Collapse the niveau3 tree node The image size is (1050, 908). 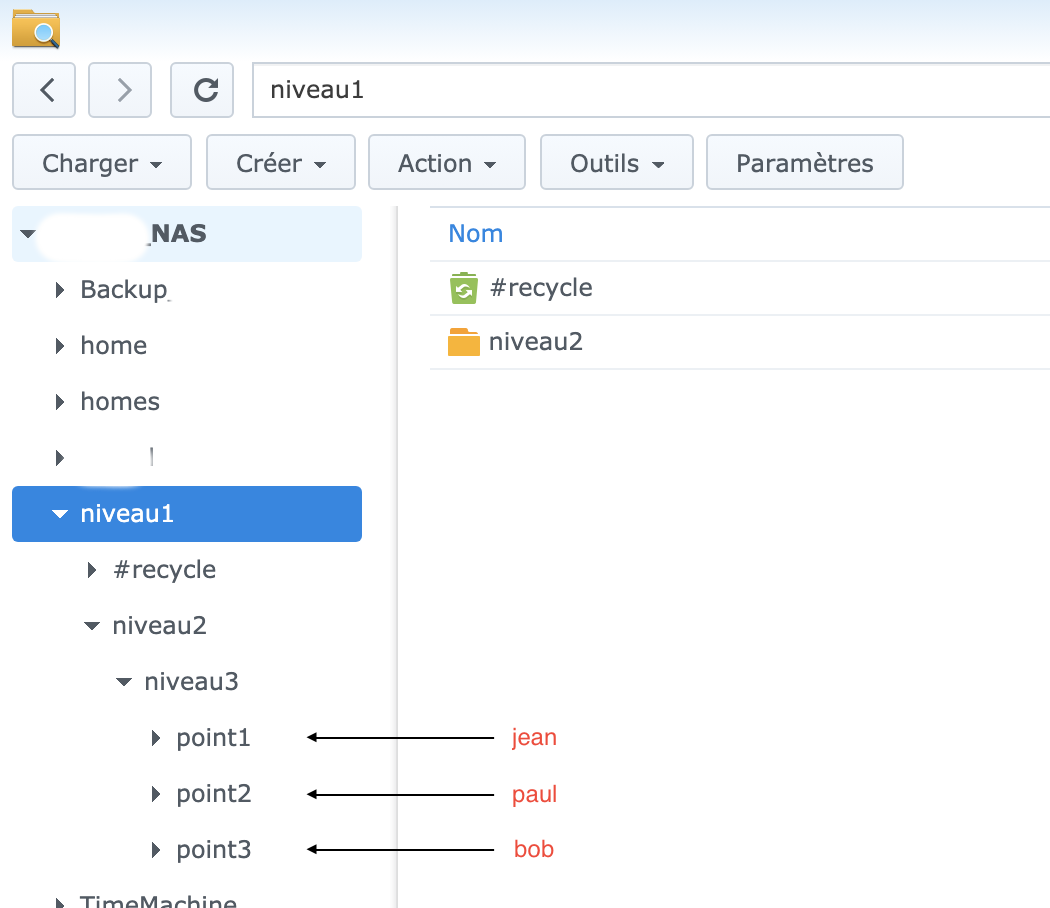point(124,682)
